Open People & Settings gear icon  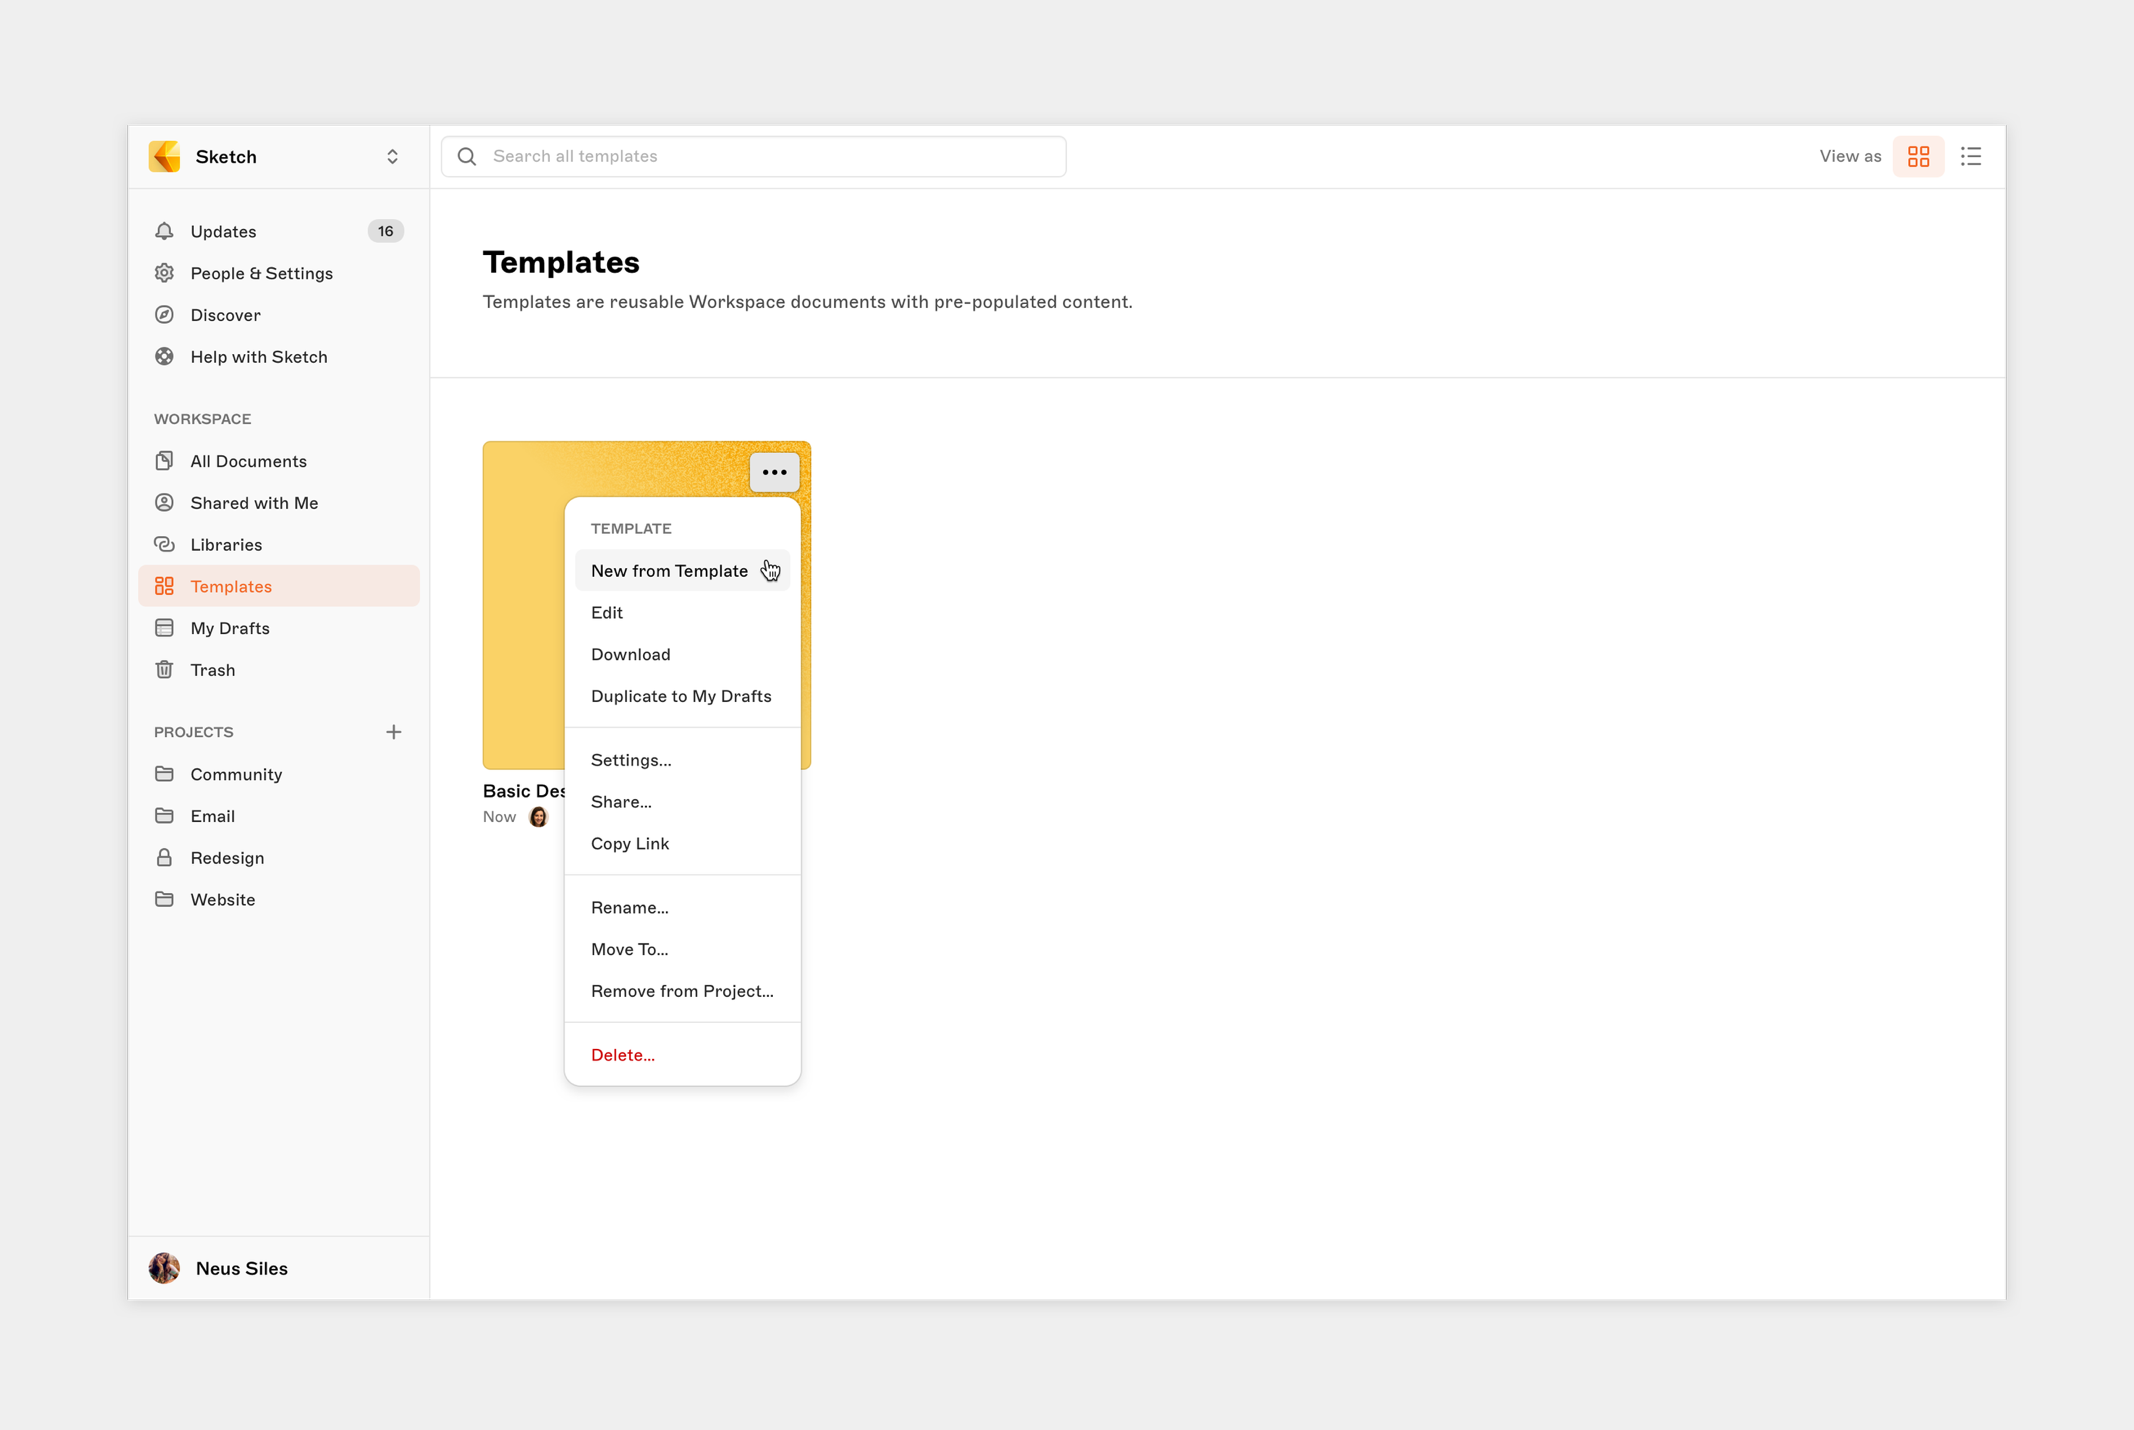click(165, 273)
